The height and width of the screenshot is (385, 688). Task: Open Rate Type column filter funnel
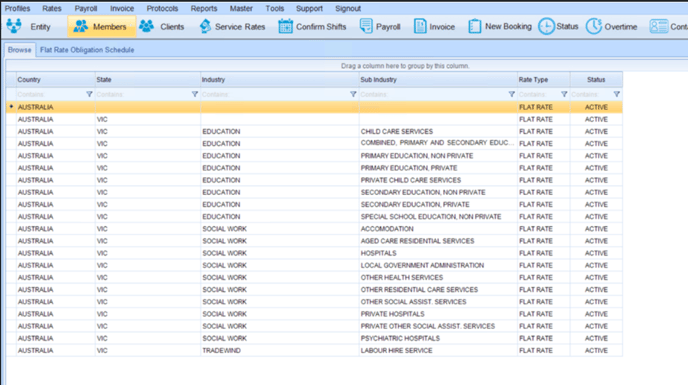point(564,94)
